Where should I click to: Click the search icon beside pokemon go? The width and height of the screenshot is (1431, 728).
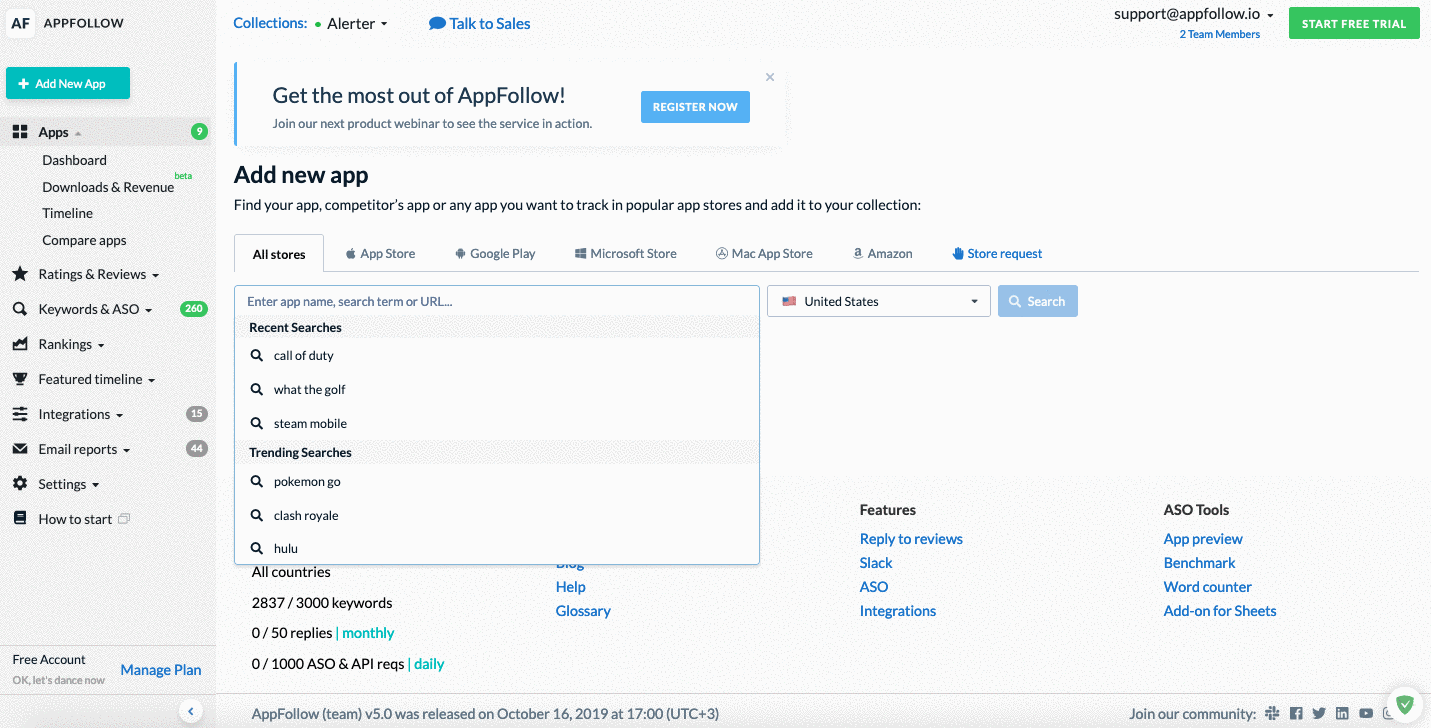[257, 481]
